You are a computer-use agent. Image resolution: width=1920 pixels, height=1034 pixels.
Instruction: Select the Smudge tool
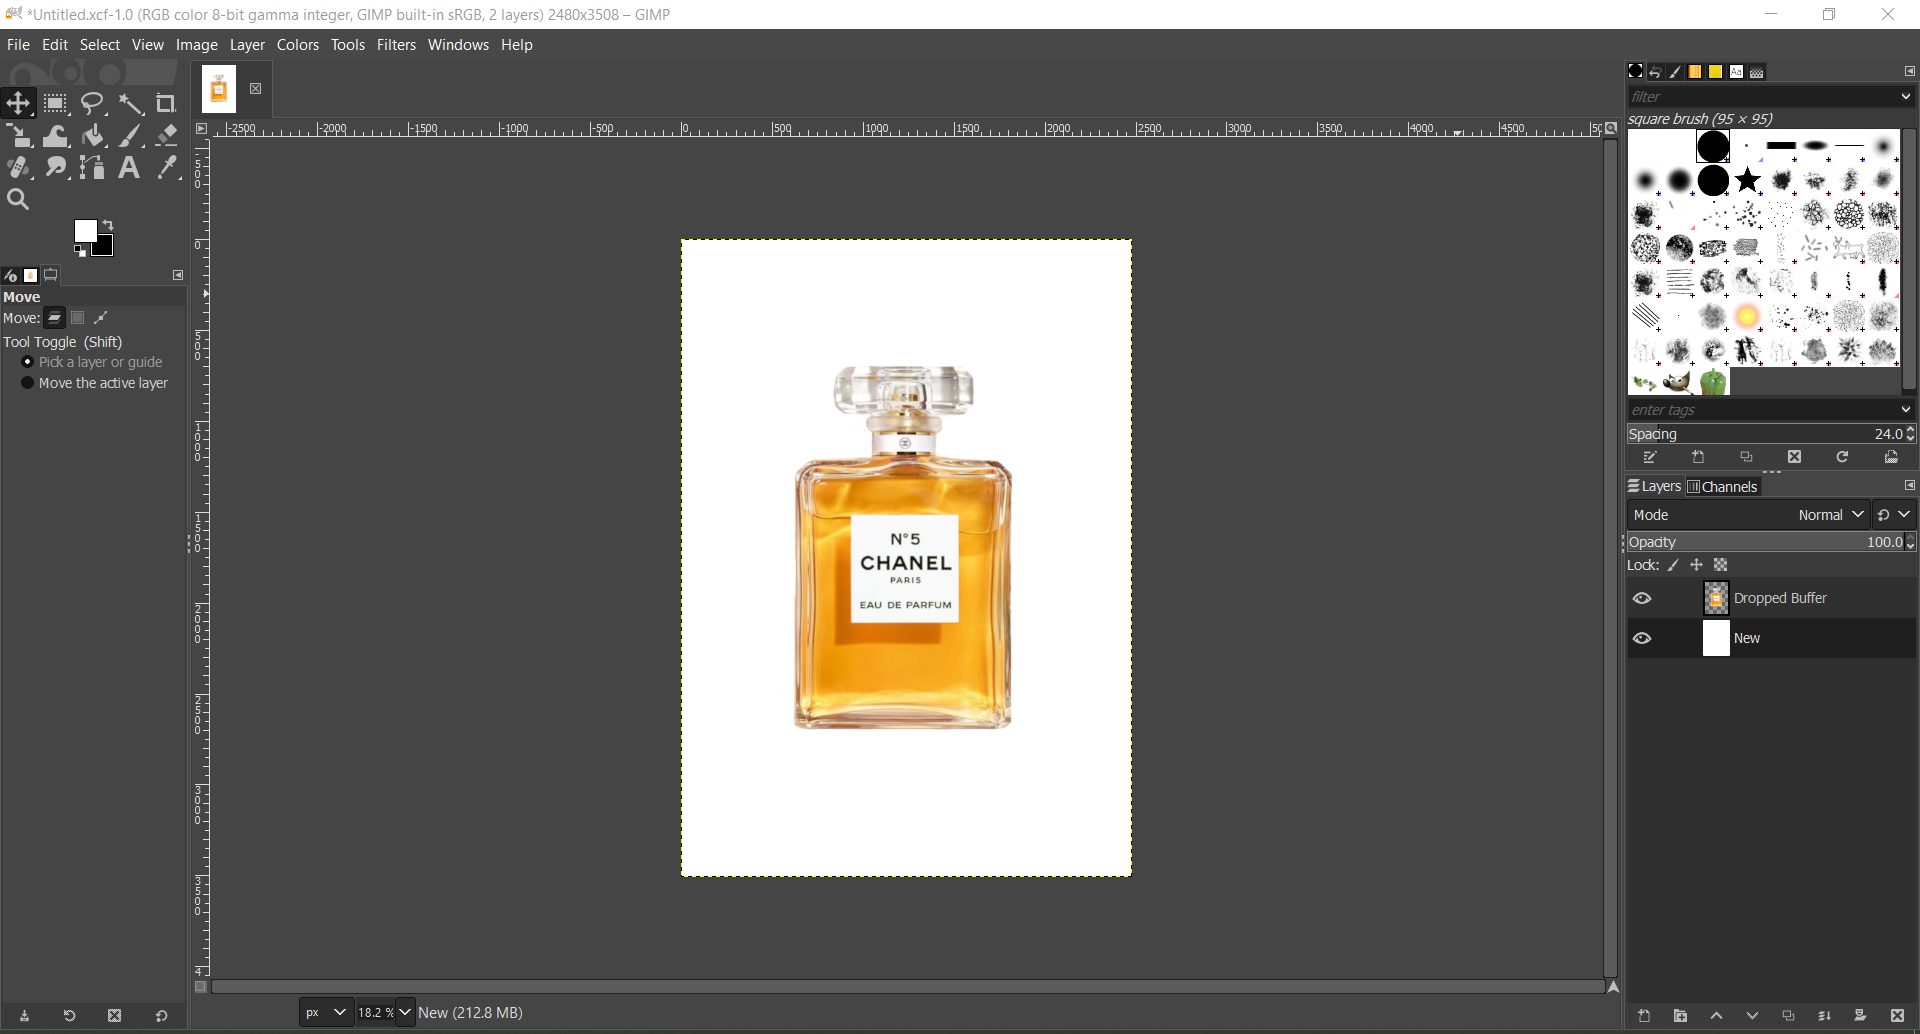click(x=56, y=168)
